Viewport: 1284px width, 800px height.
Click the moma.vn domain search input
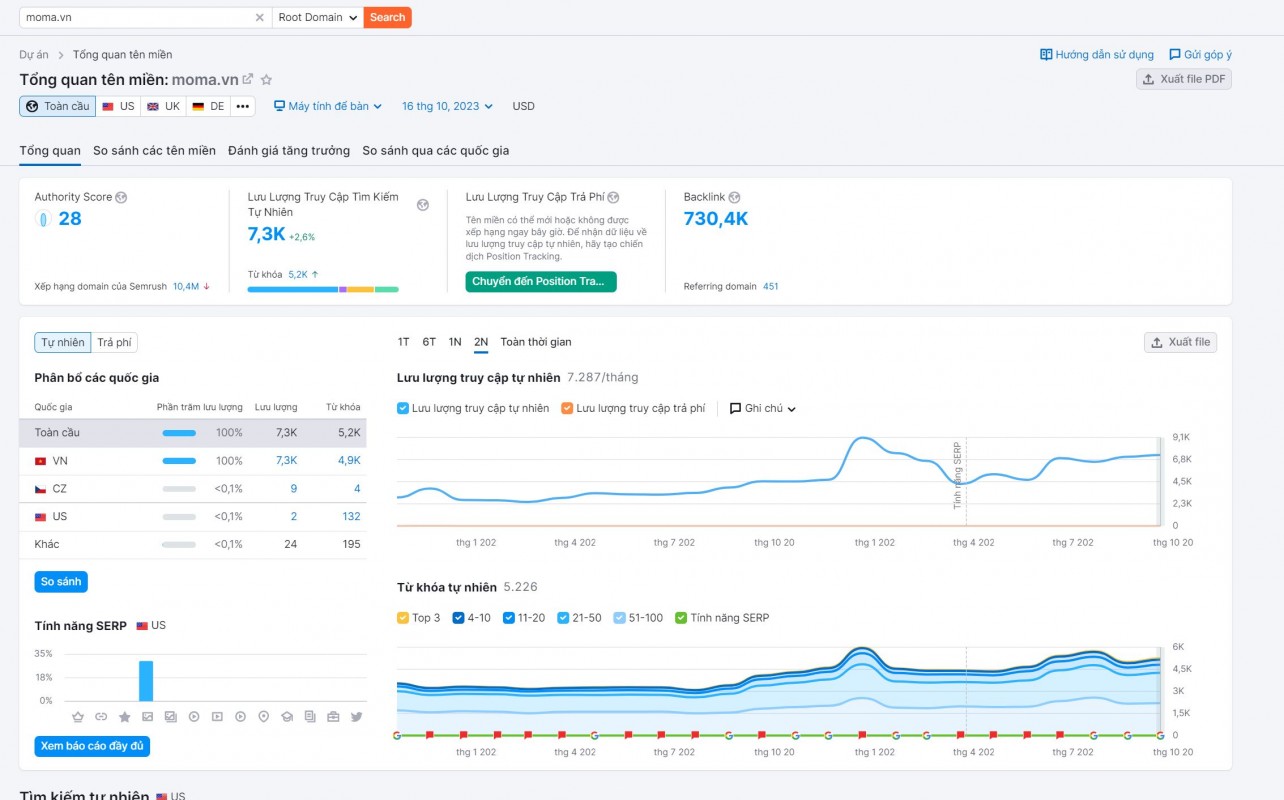click(135, 17)
